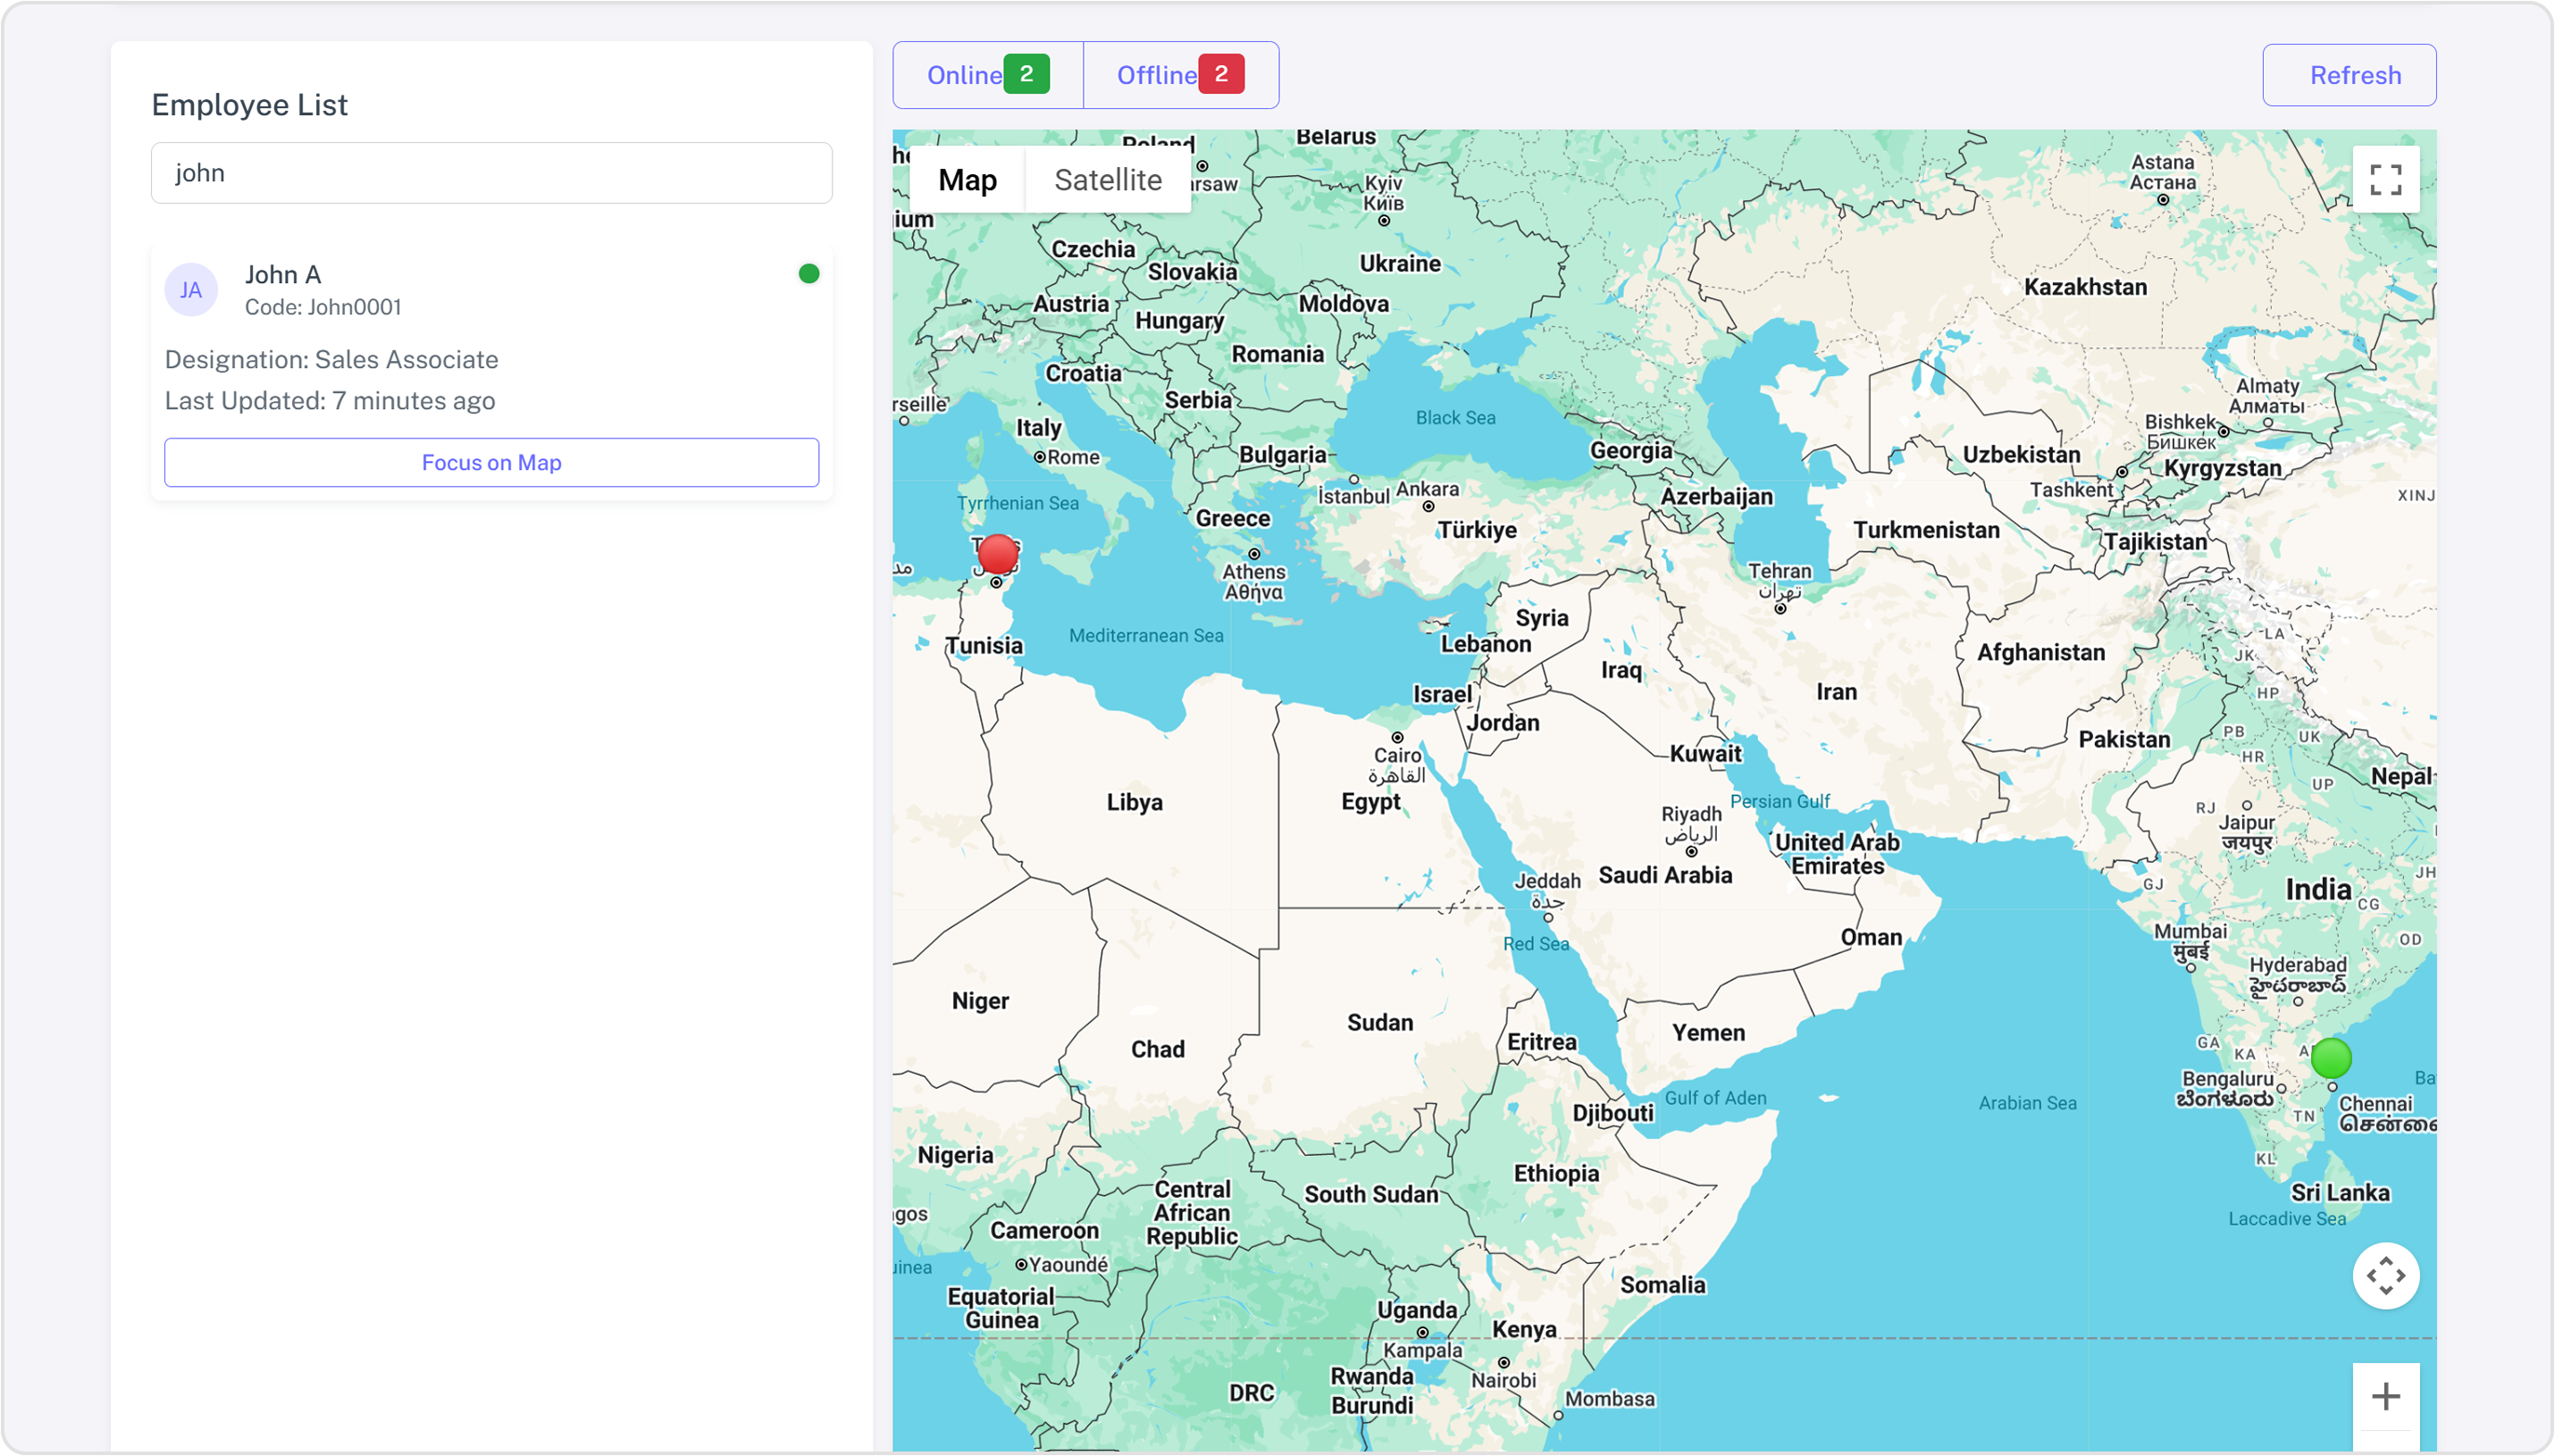Click the Mediterranean Sea label
2555x1456 pixels.
click(x=1146, y=635)
